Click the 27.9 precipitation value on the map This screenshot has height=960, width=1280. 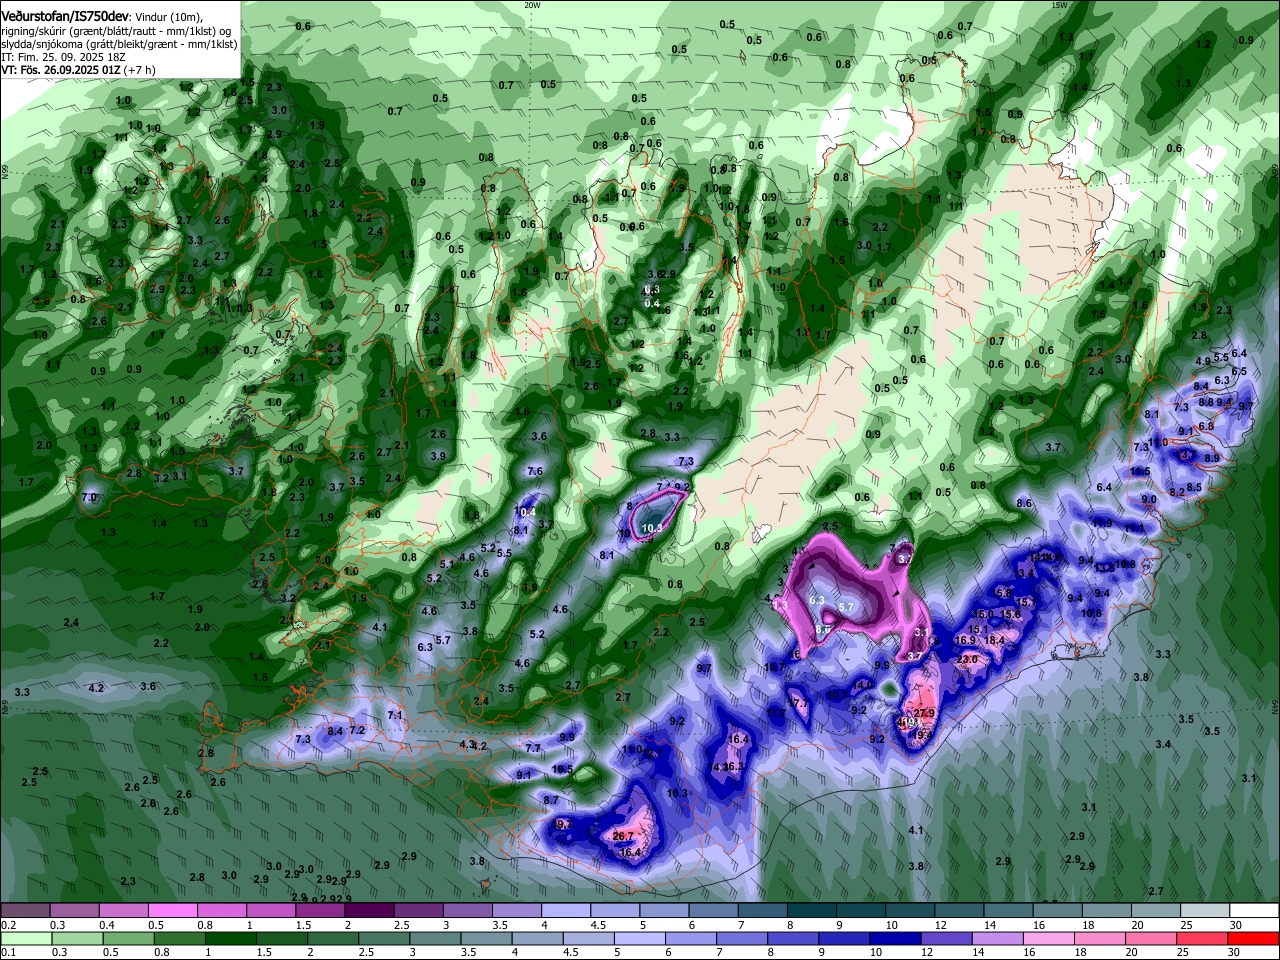point(924,713)
